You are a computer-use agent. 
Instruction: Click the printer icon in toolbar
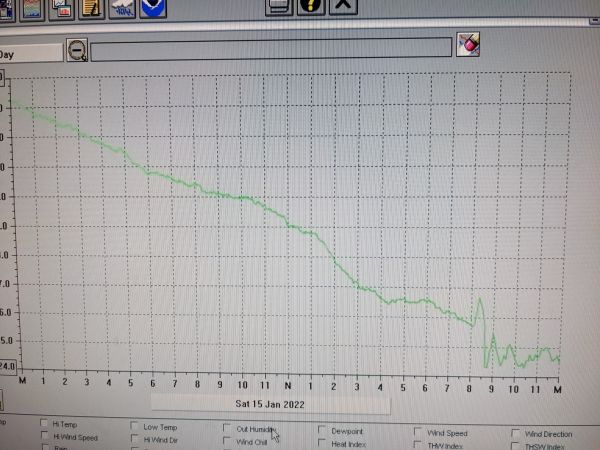279,5
